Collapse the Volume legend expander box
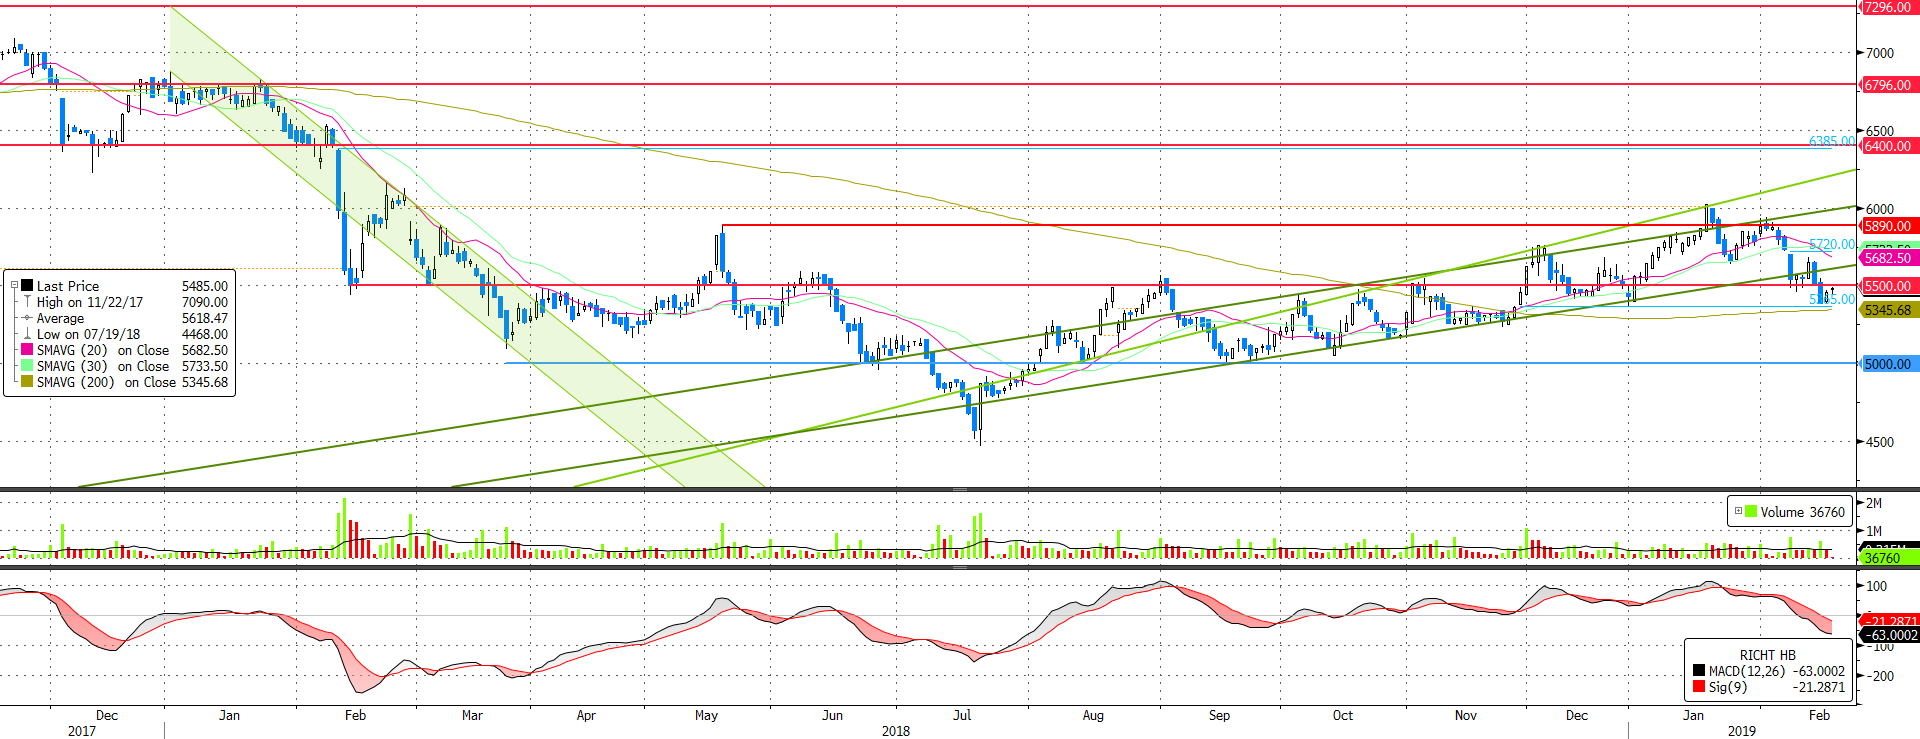1920x739 pixels. (x=1738, y=512)
